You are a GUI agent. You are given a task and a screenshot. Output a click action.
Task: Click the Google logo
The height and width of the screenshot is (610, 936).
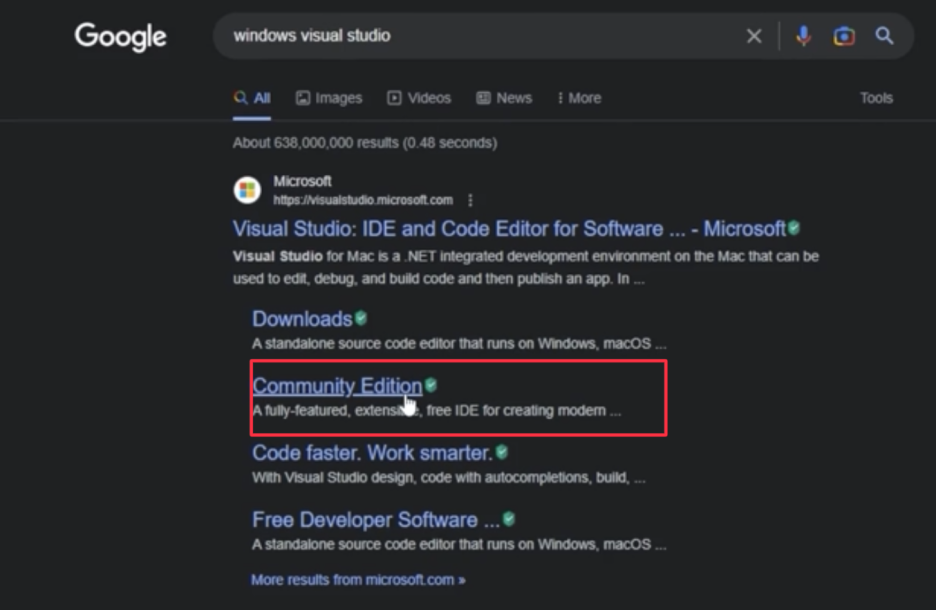tap(121, 36)
